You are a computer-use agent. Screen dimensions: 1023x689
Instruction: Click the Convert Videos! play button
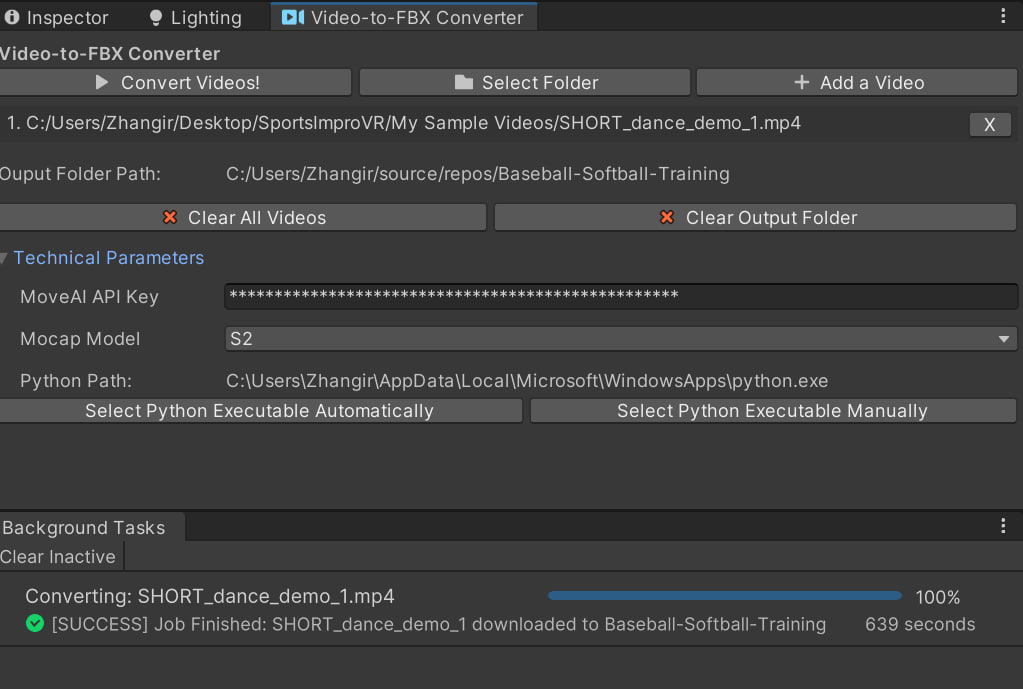[176, 83]
